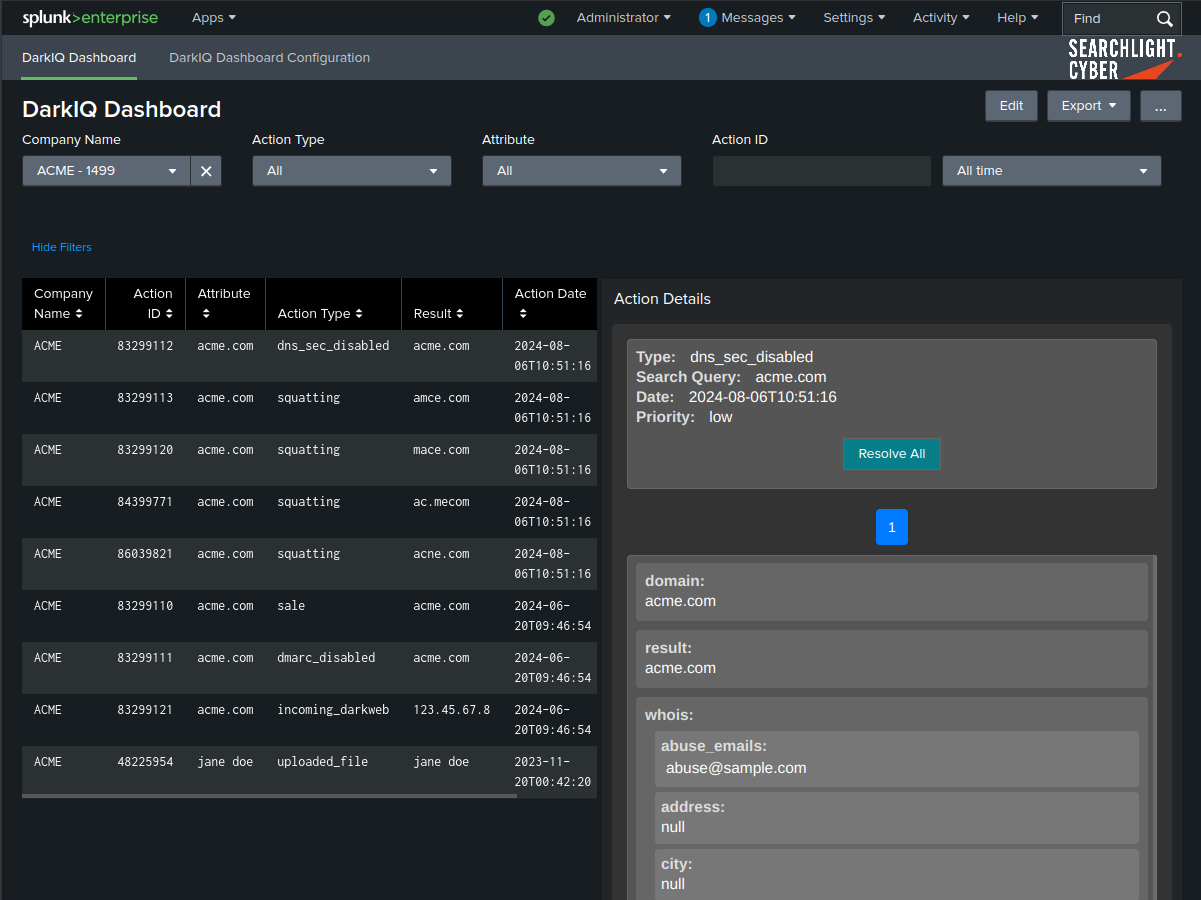1201x900 pixels.
Task: Click abuse@sample.com in whois details
Action: click(x=736, y=768)
